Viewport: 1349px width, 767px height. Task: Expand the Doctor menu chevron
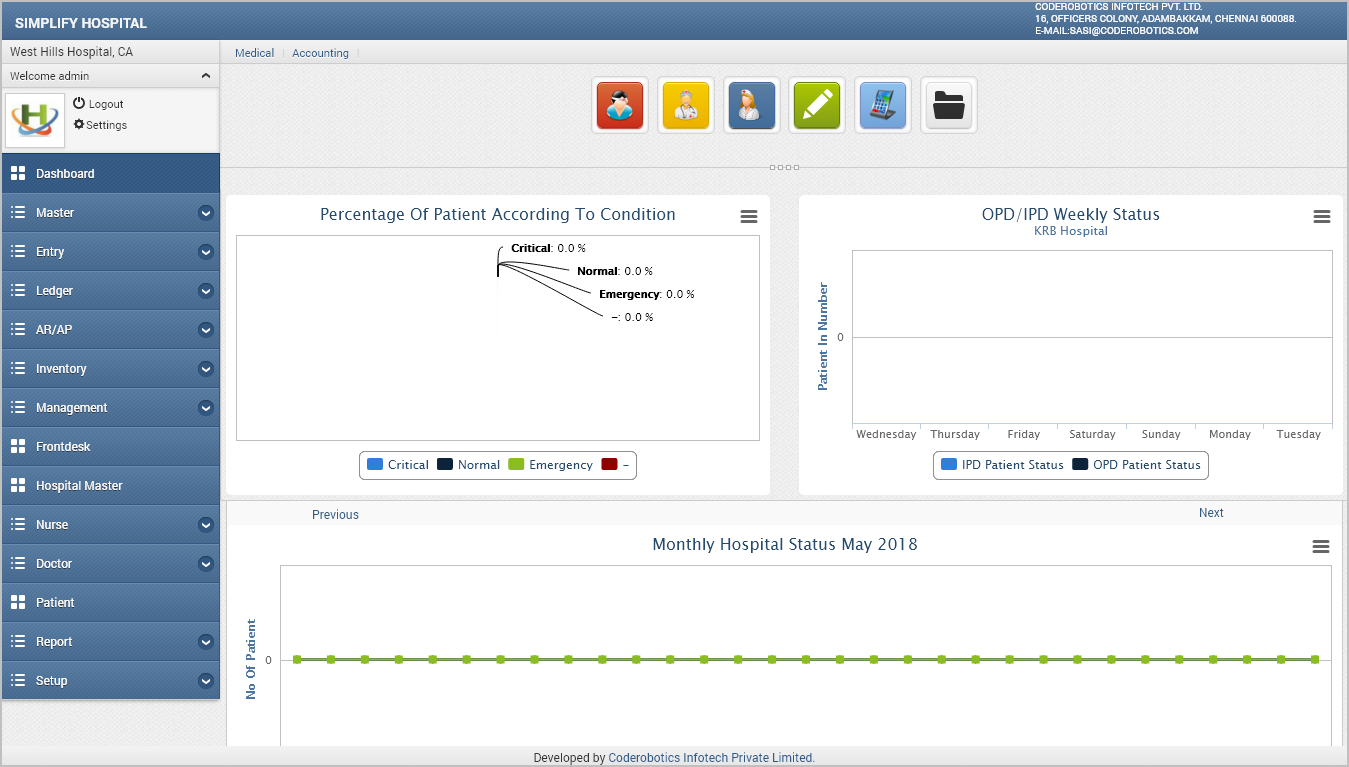[206, 563]
